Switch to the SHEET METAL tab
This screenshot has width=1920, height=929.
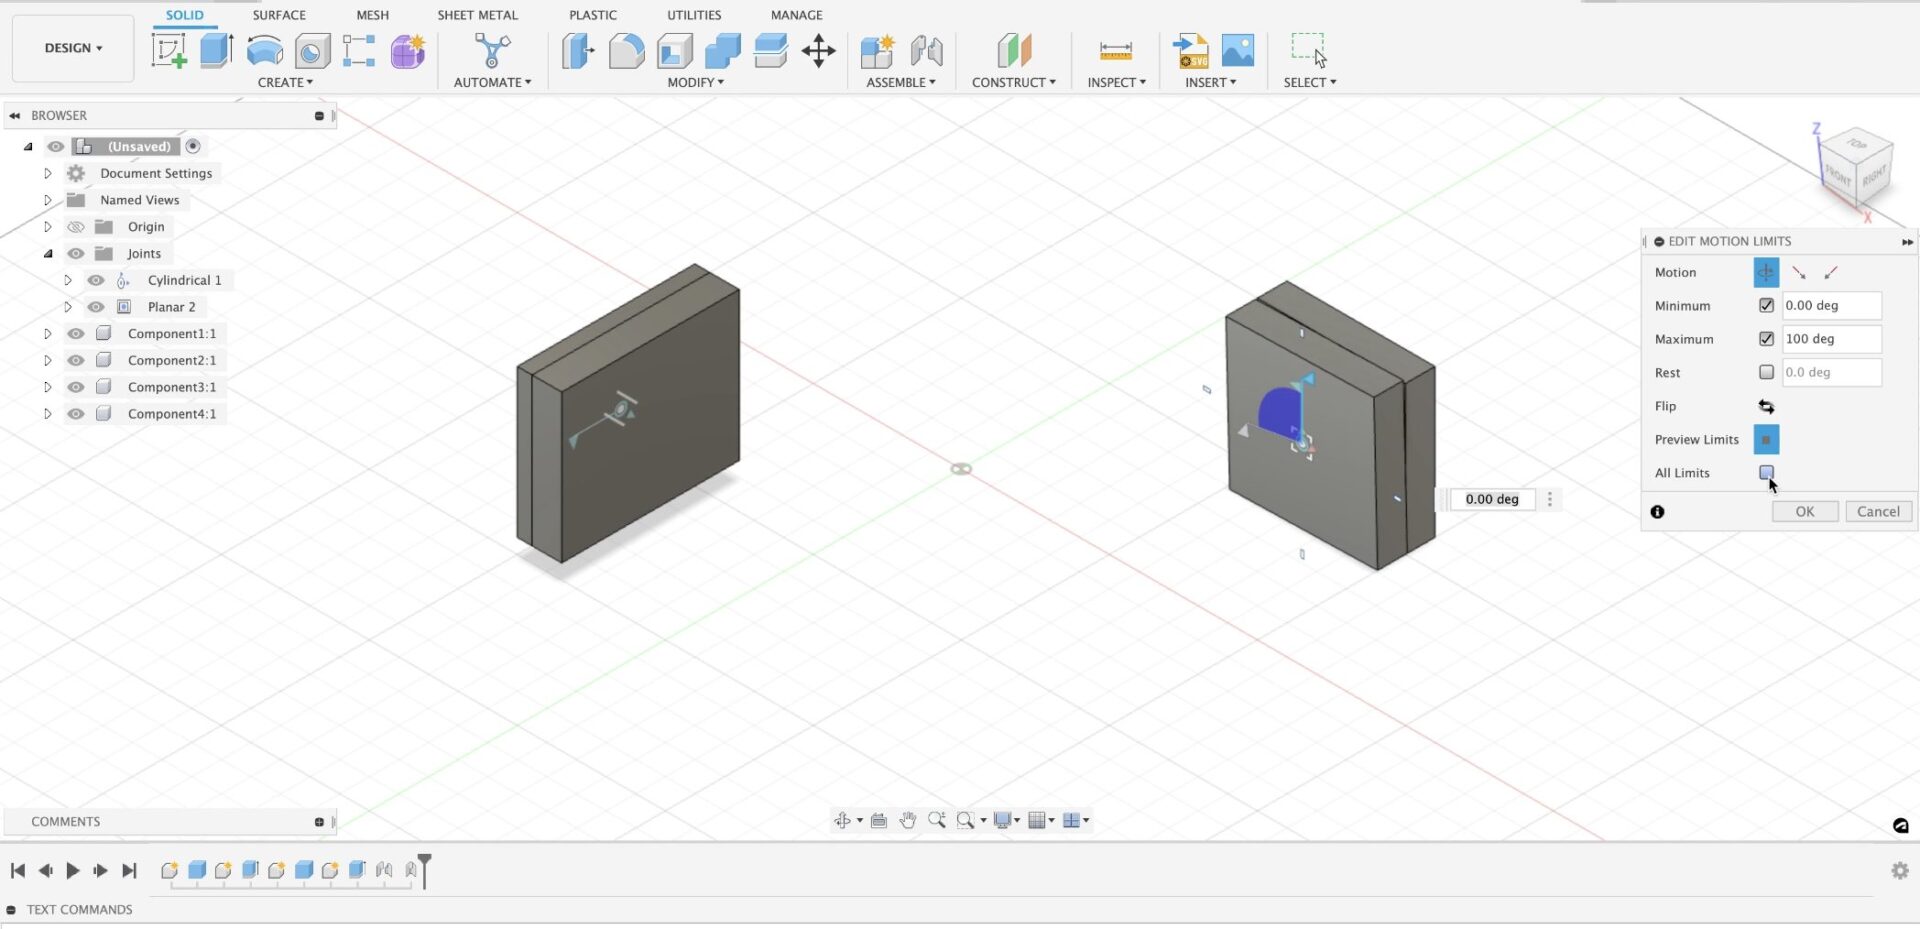(477, 15)
